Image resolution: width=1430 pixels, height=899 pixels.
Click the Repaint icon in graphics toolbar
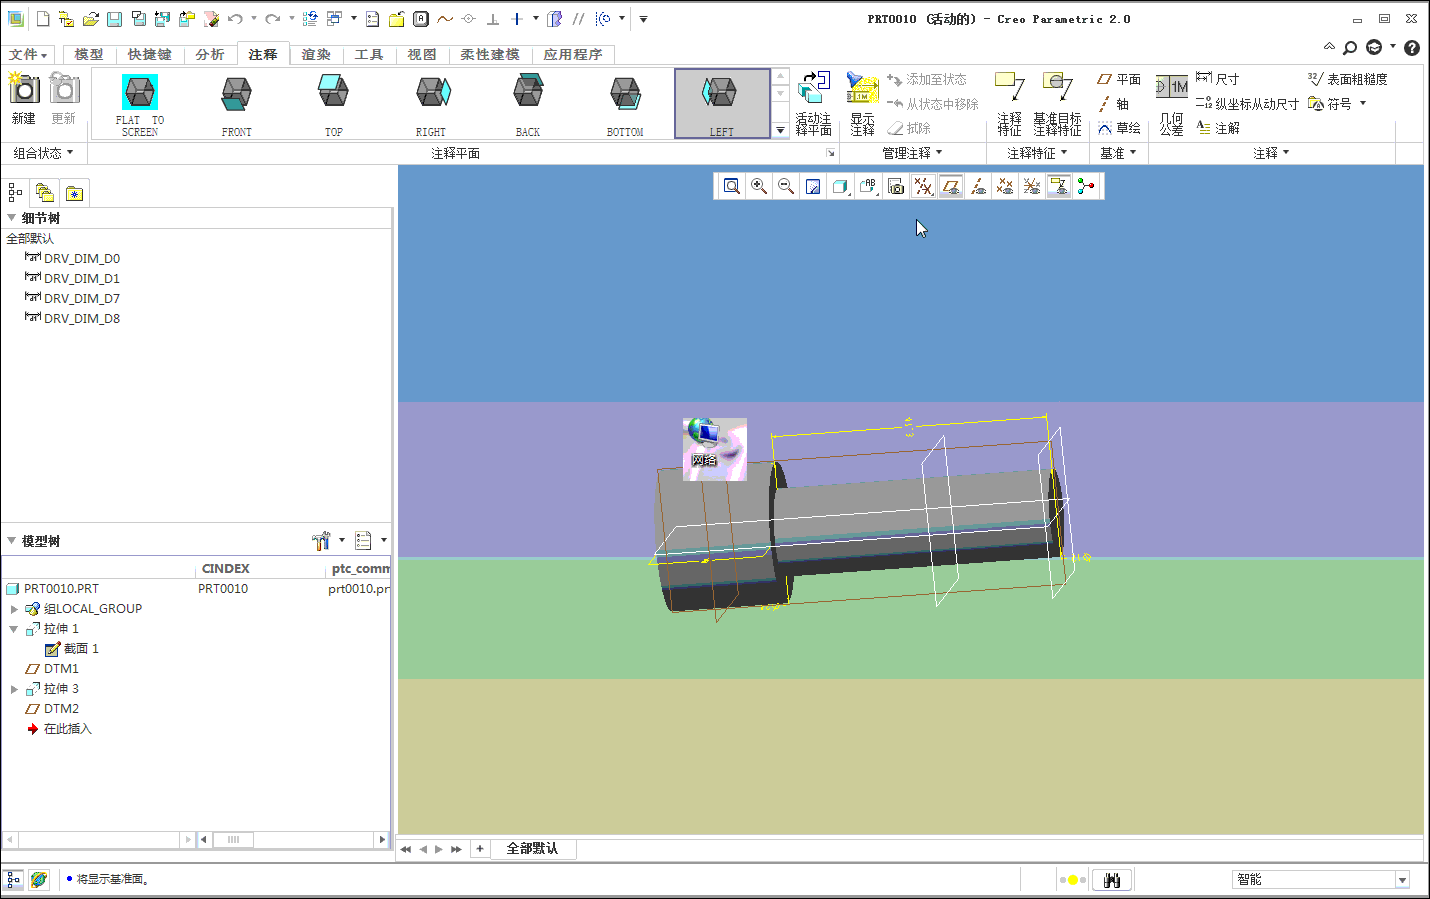tap(813, 186)
